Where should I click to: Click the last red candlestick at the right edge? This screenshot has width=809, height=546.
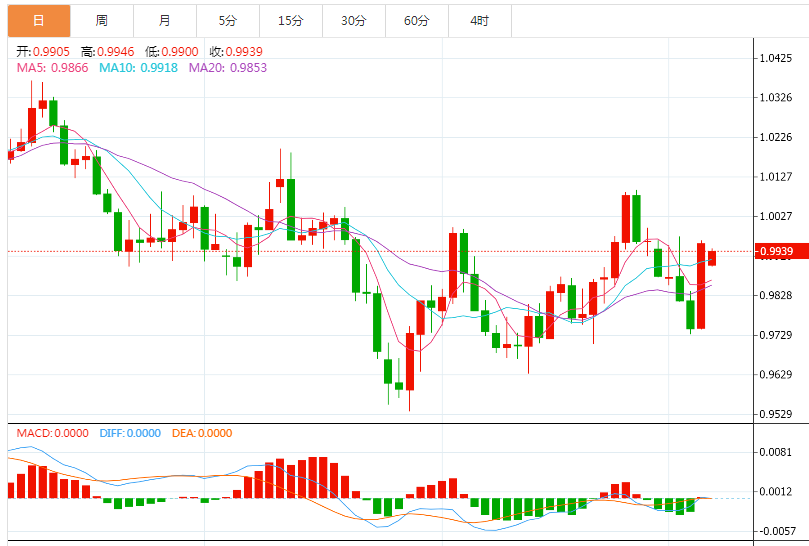tap(712, 258)
